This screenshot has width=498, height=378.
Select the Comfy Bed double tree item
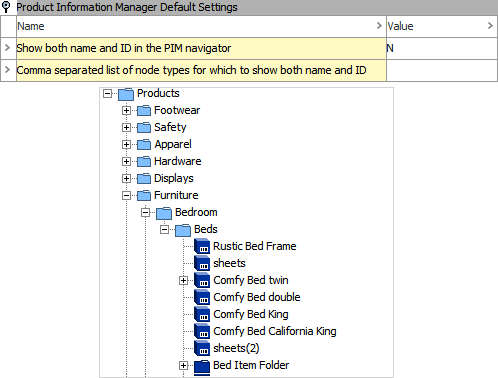tap(257, 297)
